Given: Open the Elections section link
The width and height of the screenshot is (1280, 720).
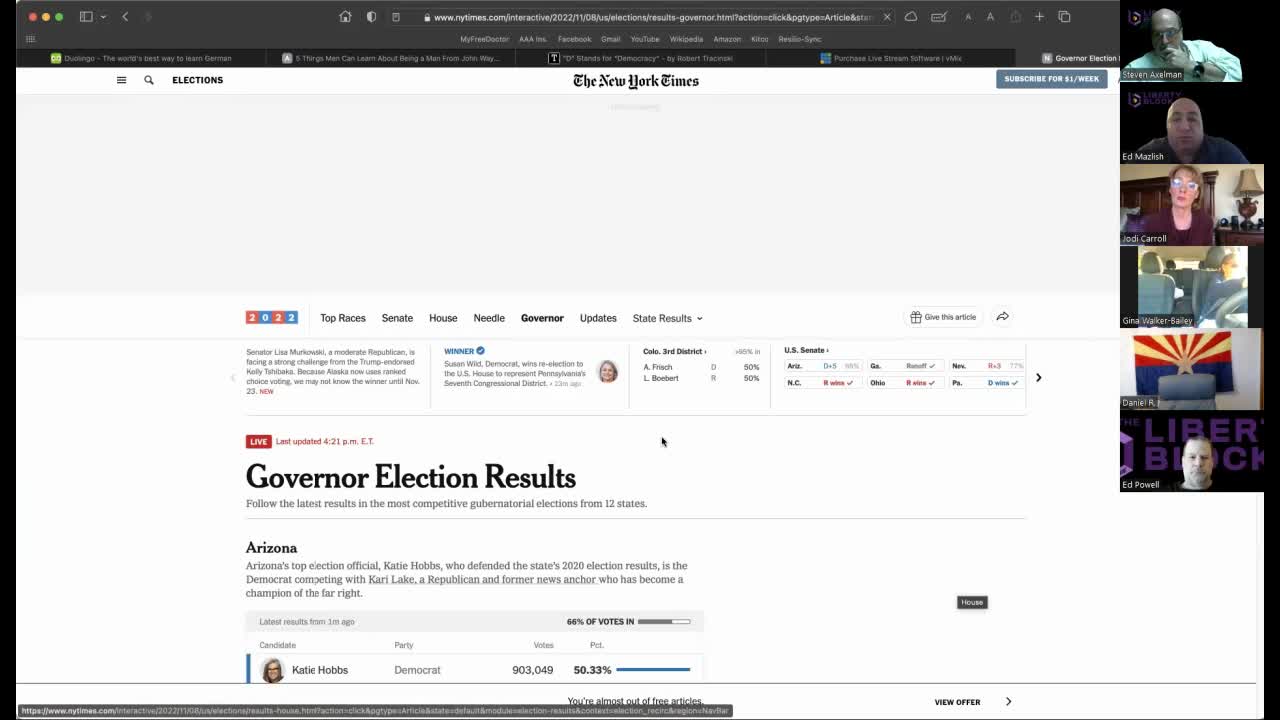Looking at the screenshot, I should [x=197, y=80].
